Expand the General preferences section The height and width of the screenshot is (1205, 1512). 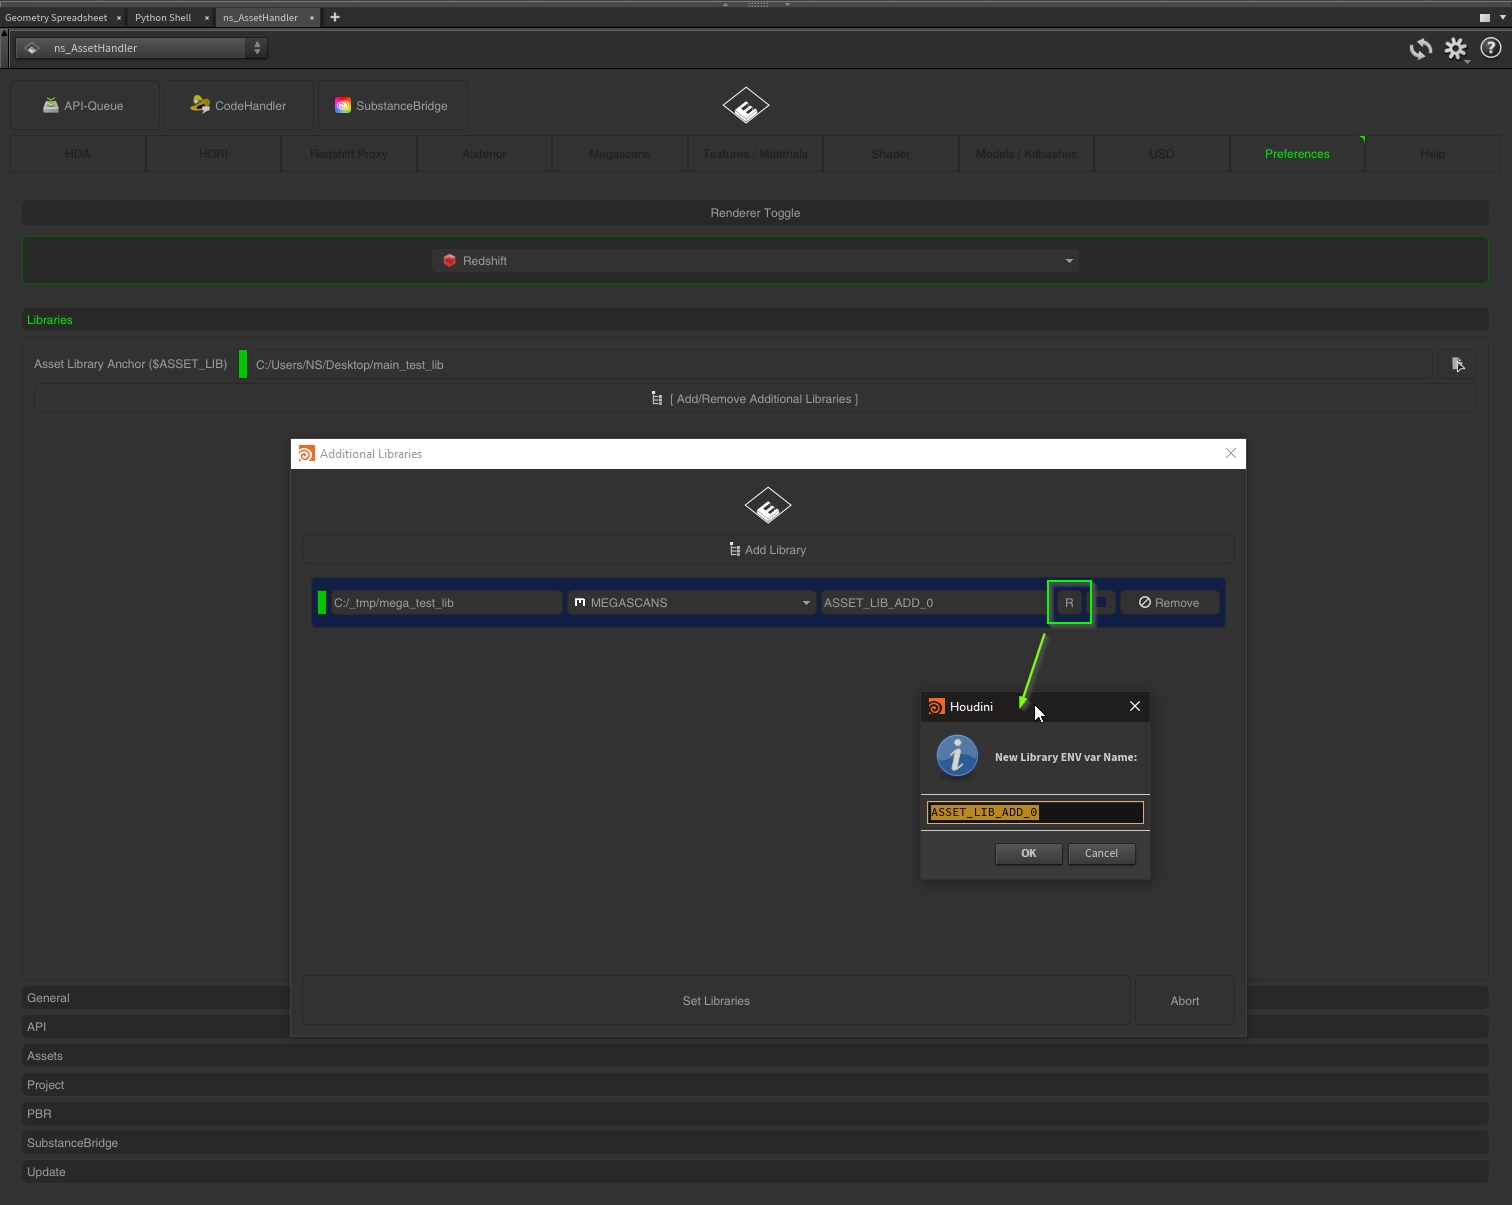tap(48, 998)
